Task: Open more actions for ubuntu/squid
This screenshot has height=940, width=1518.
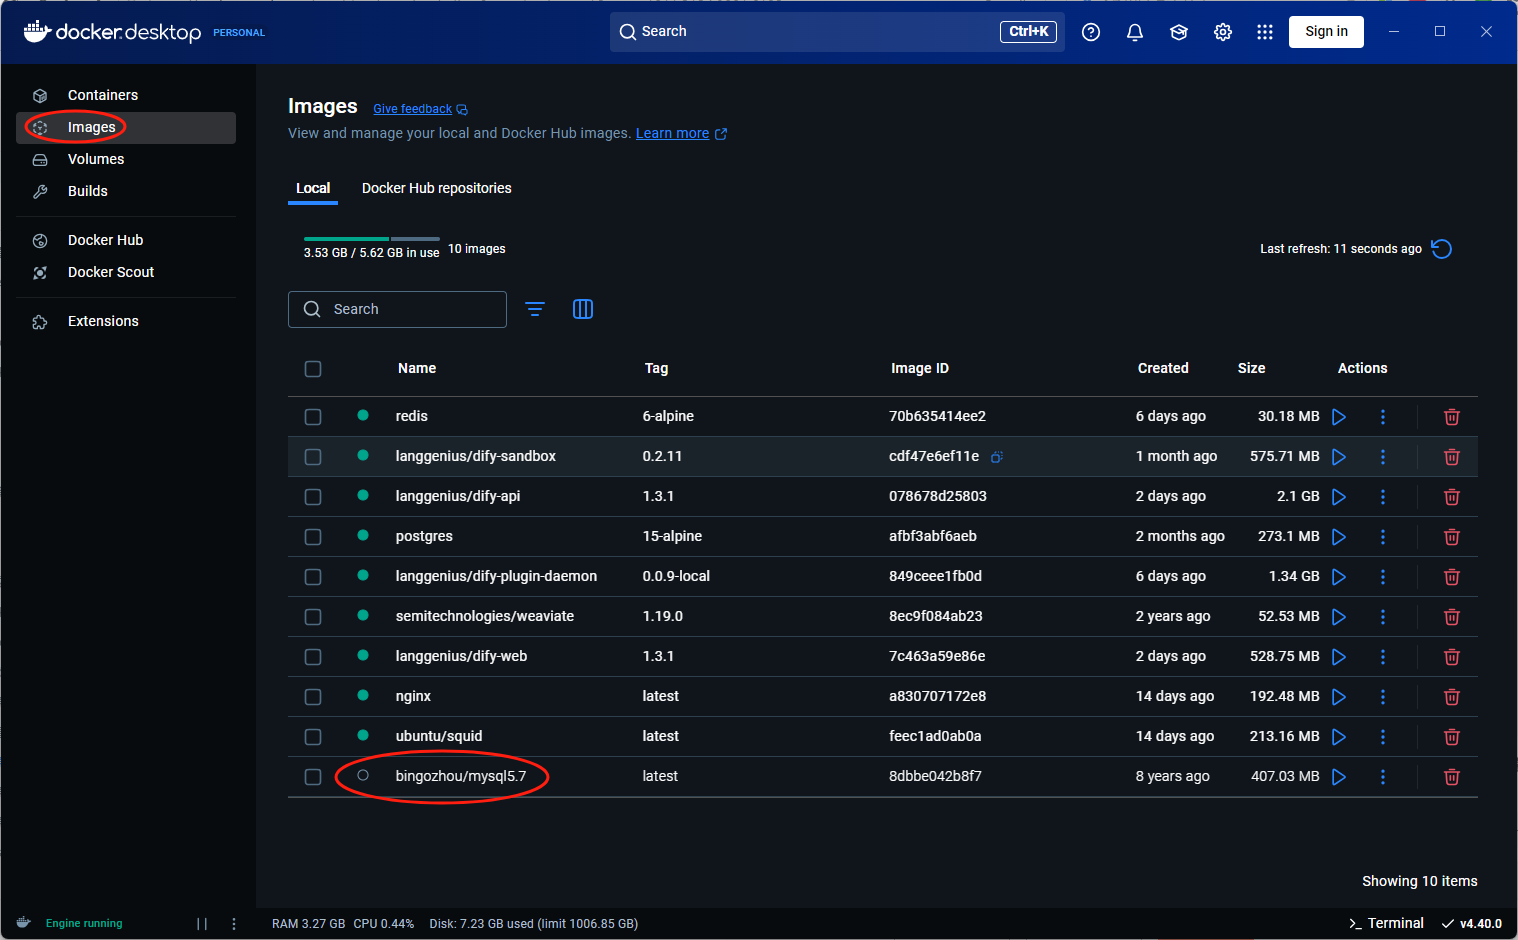Action: (1383, 737)
